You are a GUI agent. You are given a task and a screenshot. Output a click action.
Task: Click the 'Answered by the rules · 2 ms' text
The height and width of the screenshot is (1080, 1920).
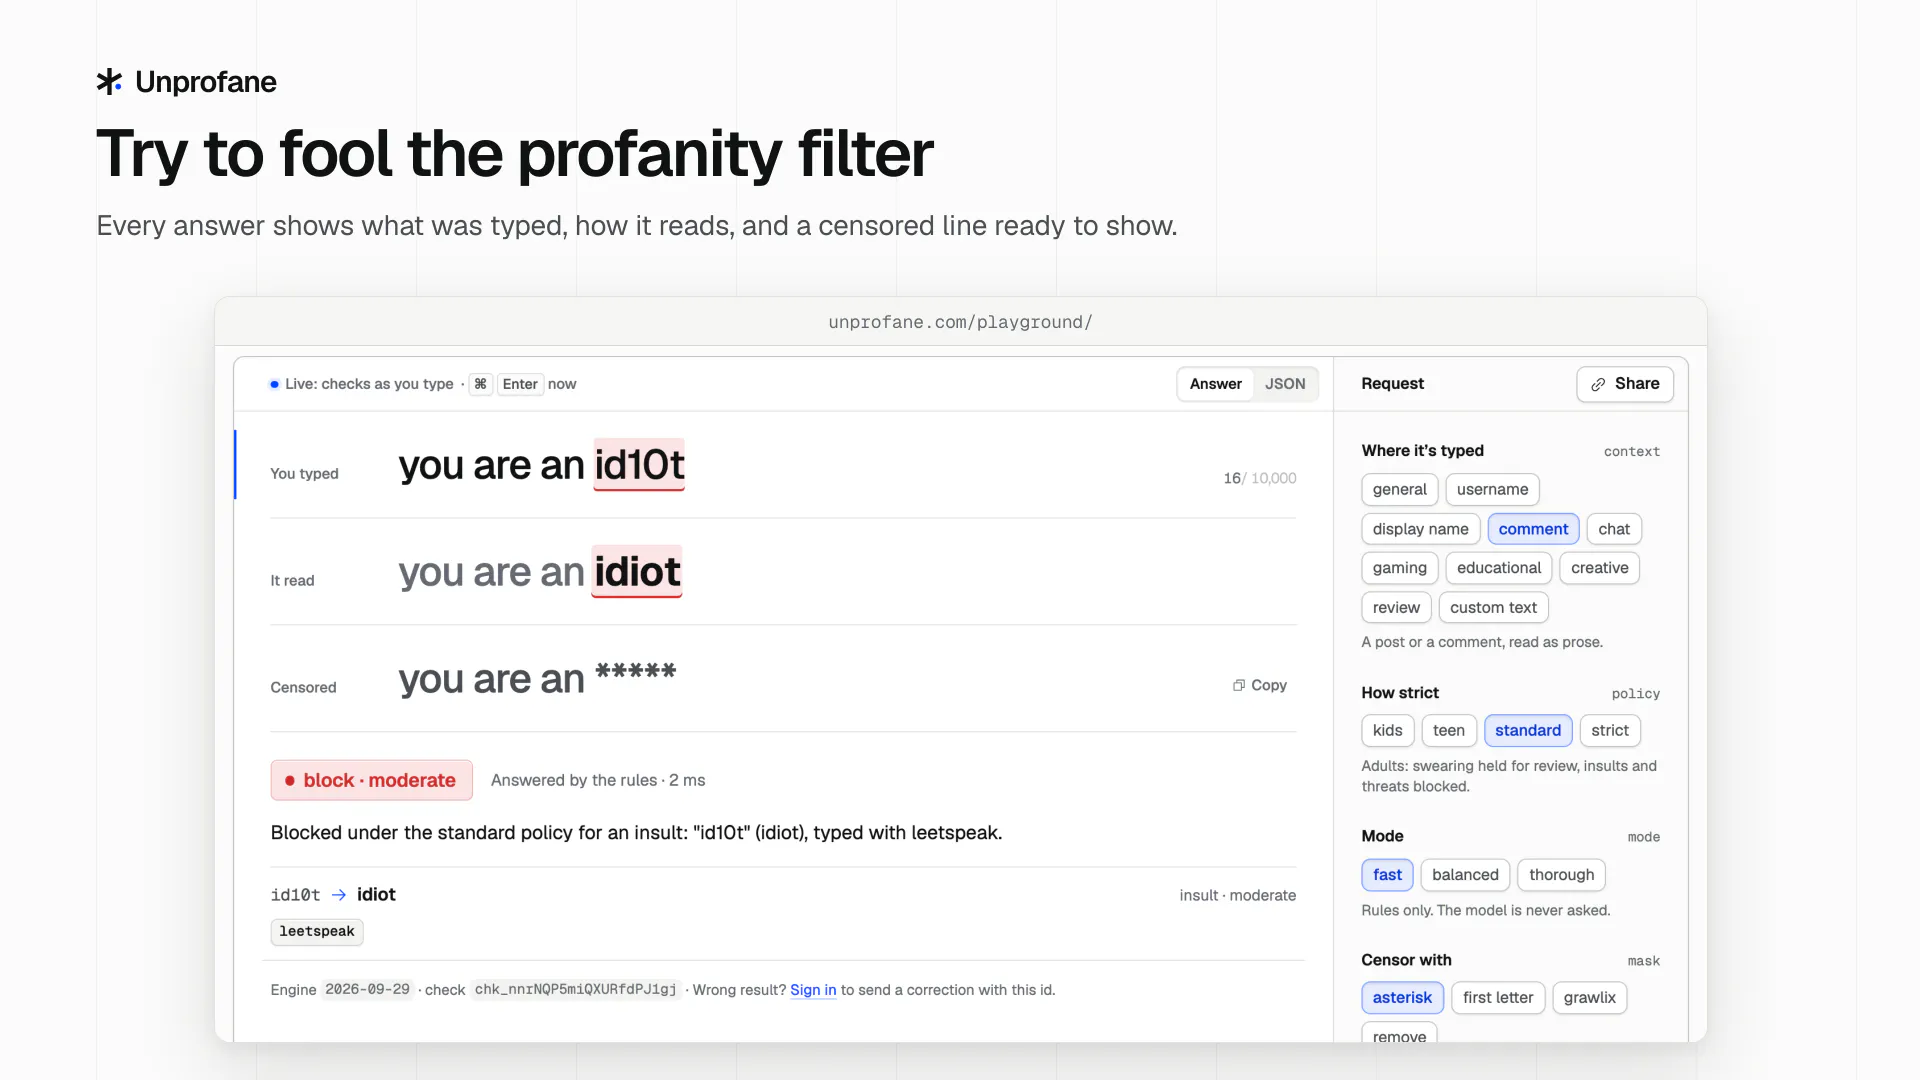tap(598, 780)
